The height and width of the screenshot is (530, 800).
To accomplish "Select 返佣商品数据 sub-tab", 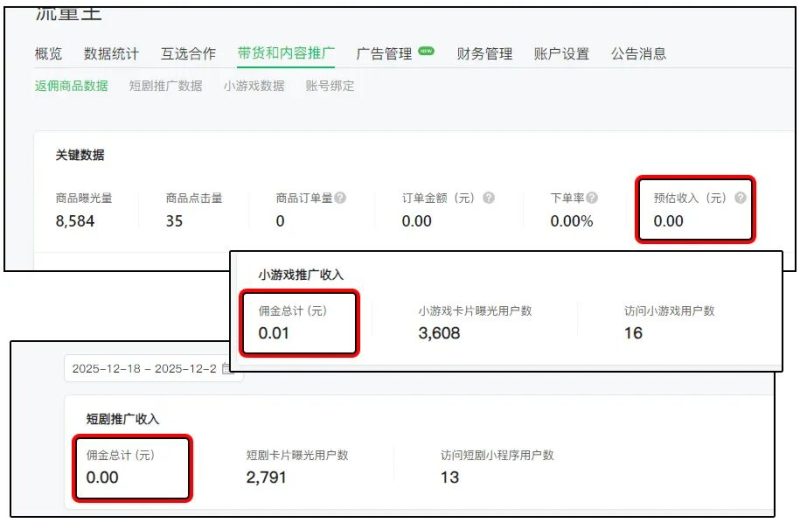I will [71, 86].
